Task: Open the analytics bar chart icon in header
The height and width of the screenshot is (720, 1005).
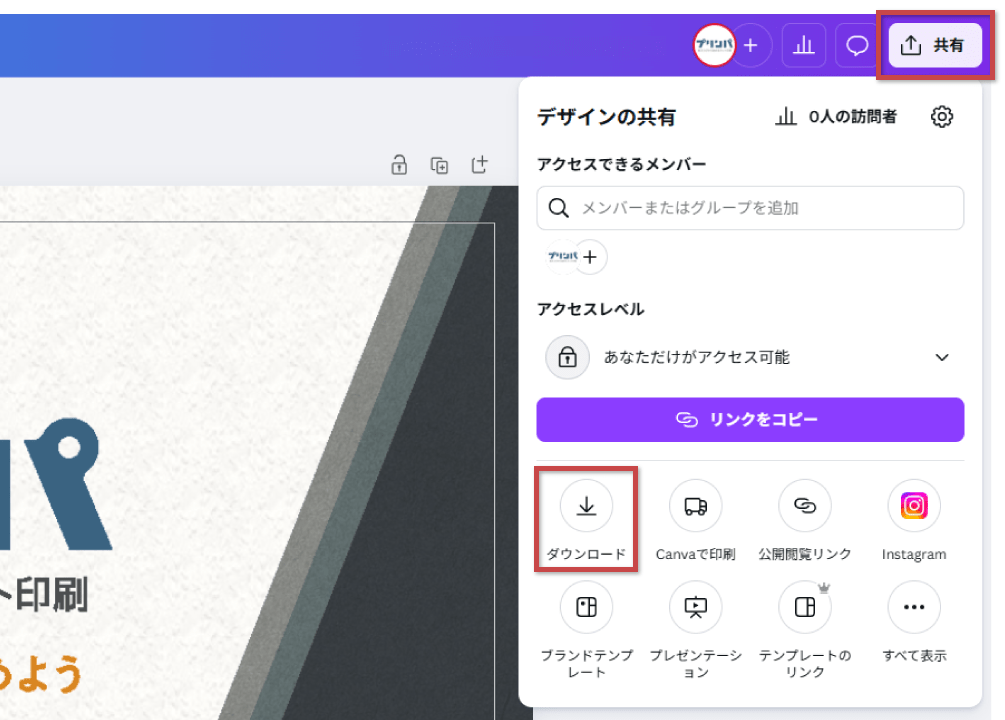Action: [x=803, y=46]
